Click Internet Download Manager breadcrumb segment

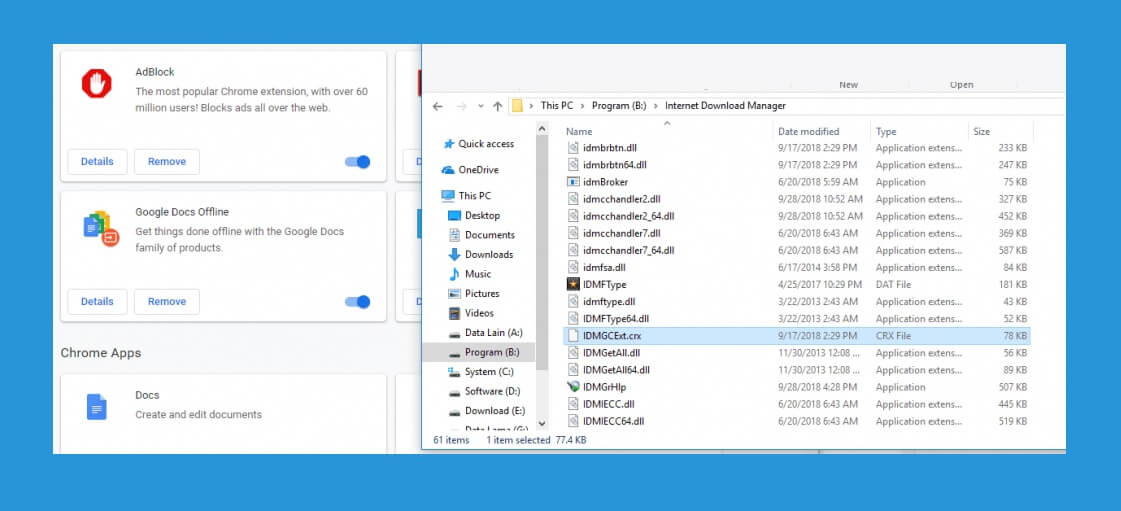tap(725, 106)
